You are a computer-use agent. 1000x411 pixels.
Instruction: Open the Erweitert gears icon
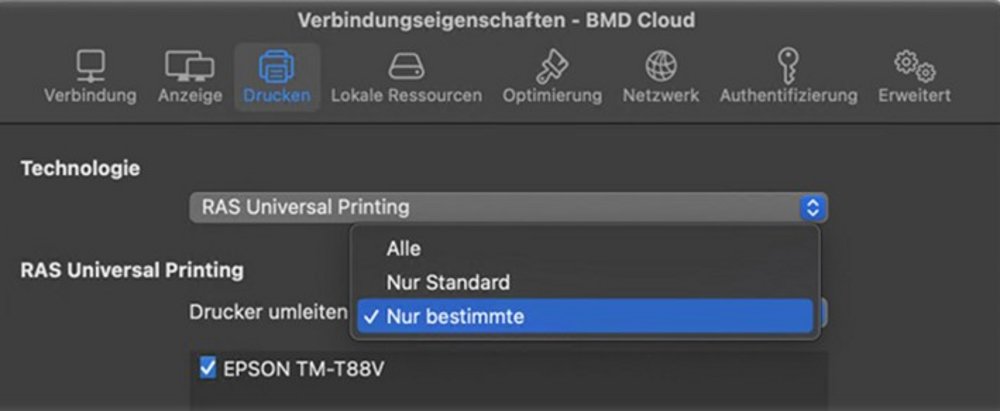(914, 67)
